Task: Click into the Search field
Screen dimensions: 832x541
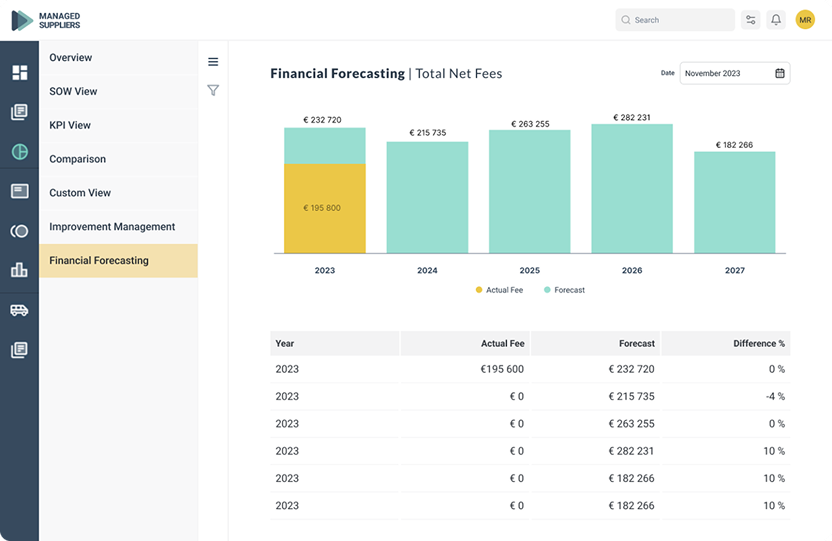Action: pos(675,20)
